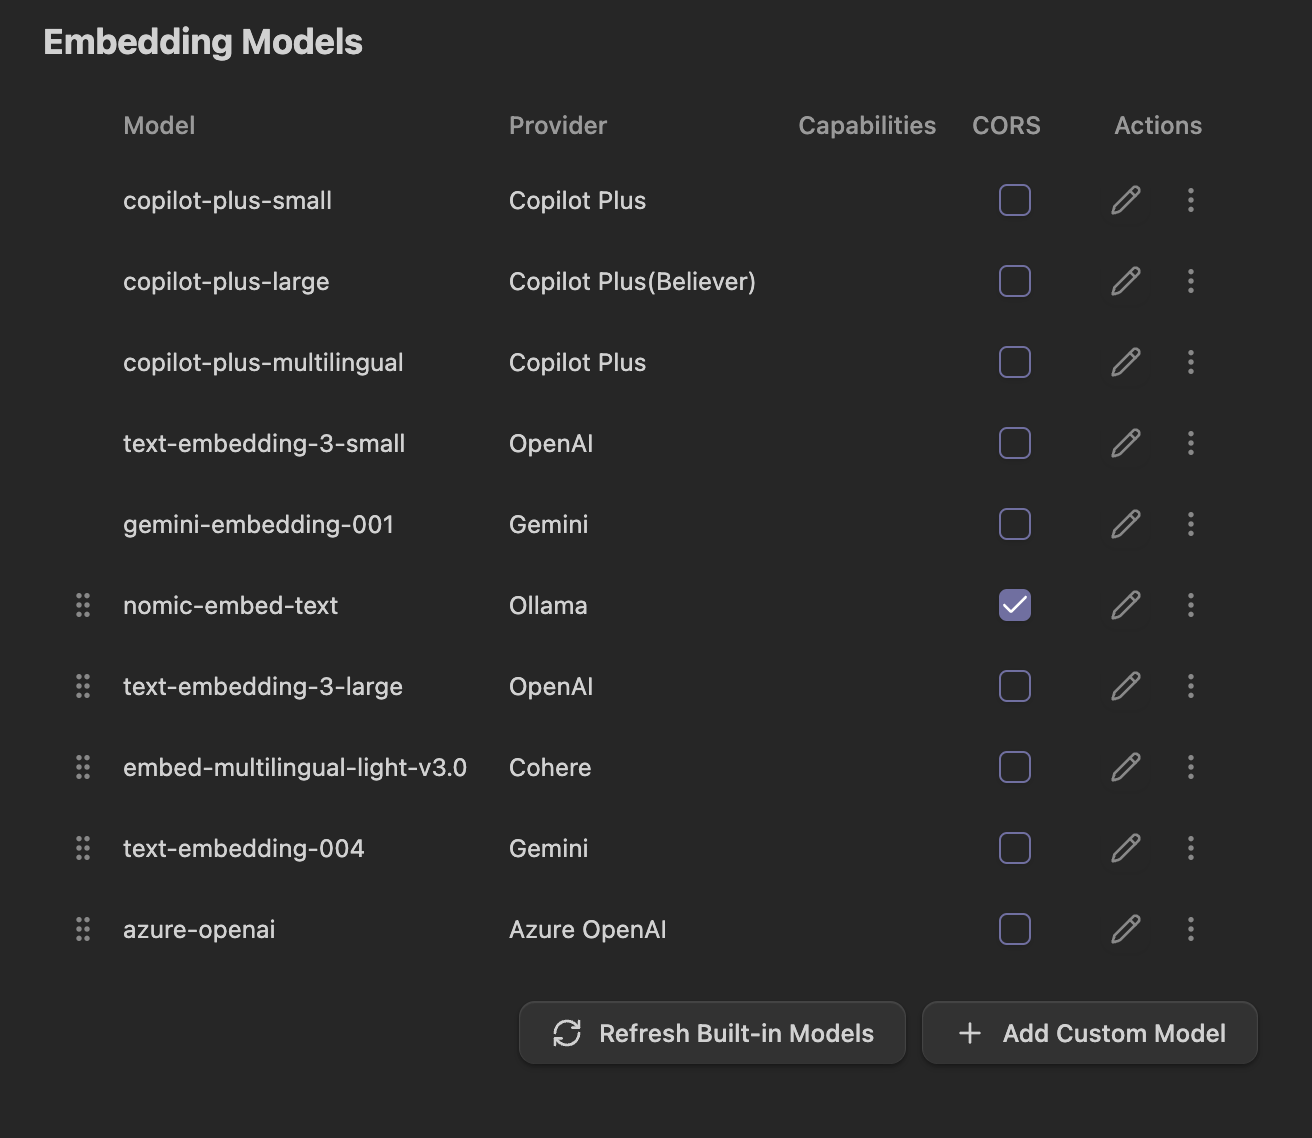Edit the gemini-embedding-001 model
The image size is (1312, 1138).
pyautogui.click(x=1125, y=524)
